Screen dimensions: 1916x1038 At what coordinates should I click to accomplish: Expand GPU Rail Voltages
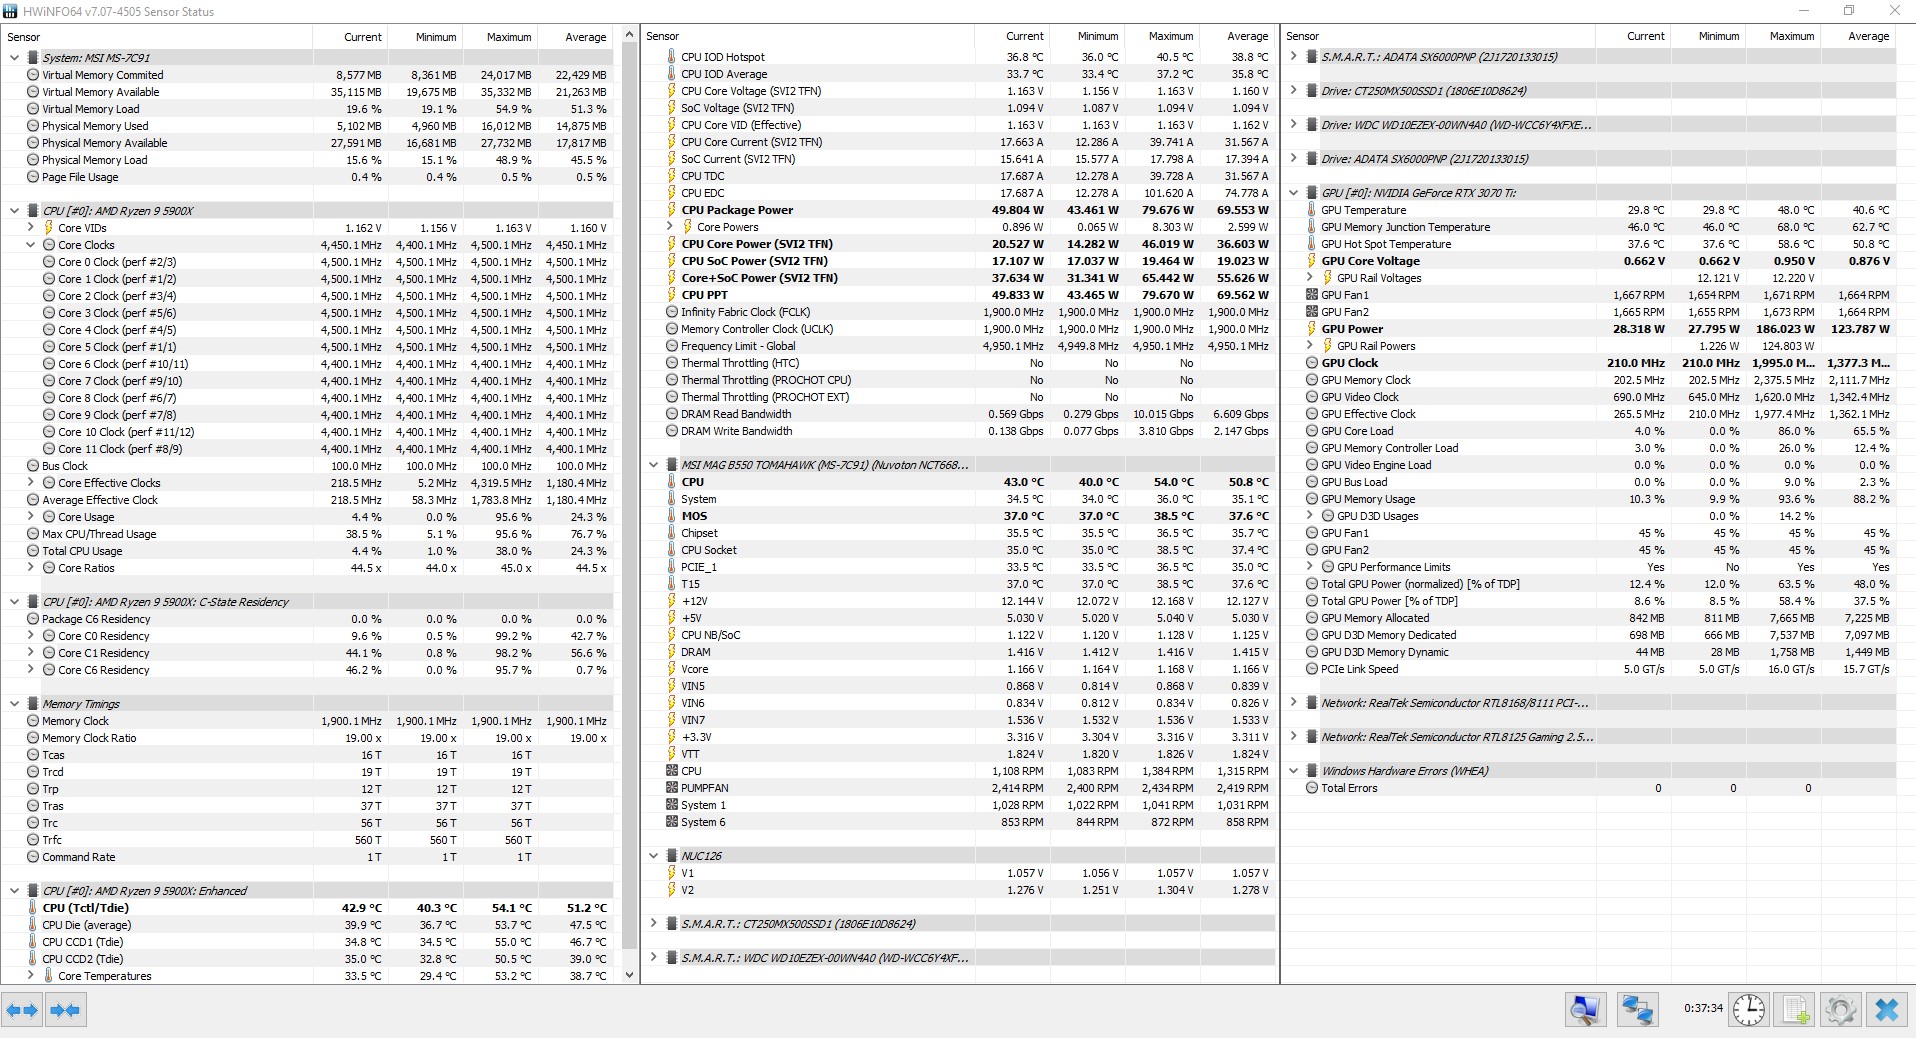pos(1309,278)
